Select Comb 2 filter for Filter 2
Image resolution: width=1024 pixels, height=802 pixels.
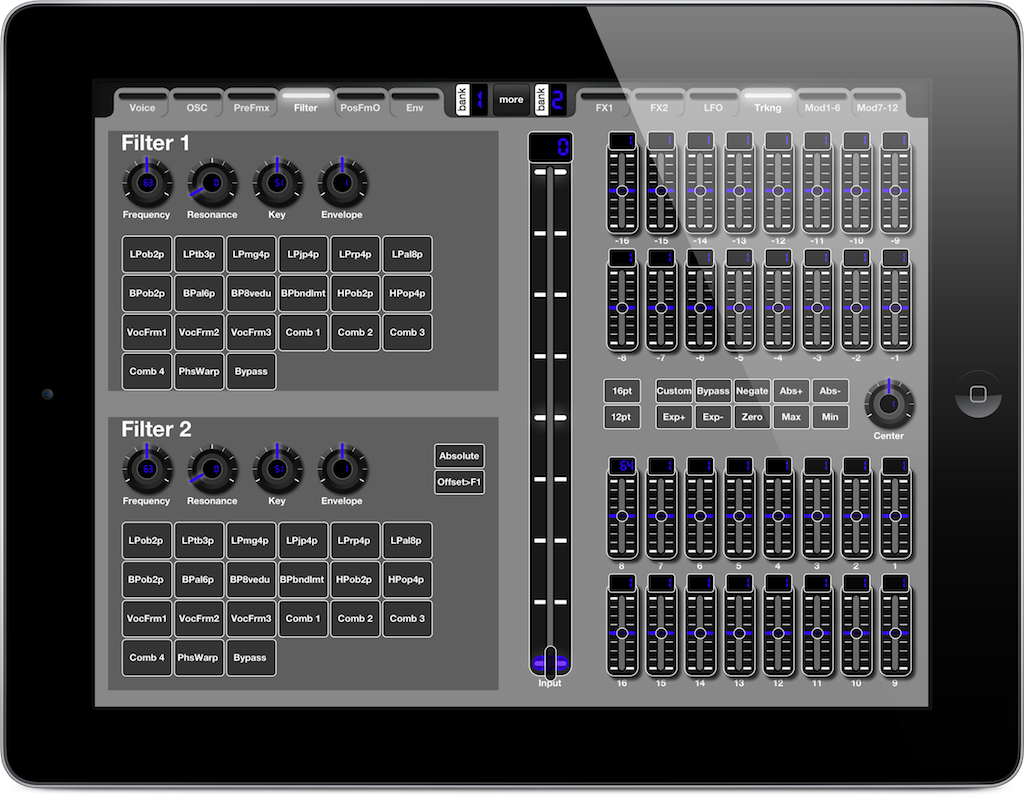(x=355, y=618)
